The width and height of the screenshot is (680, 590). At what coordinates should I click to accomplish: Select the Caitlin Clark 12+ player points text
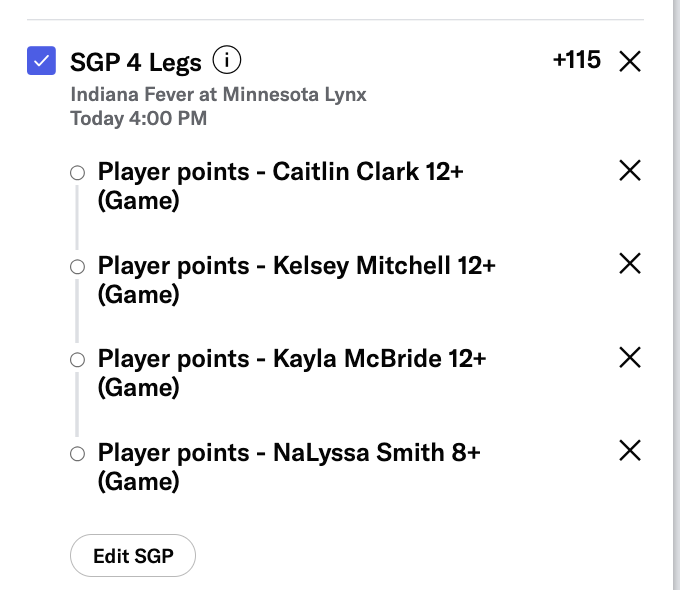click(x=280, y=172)
